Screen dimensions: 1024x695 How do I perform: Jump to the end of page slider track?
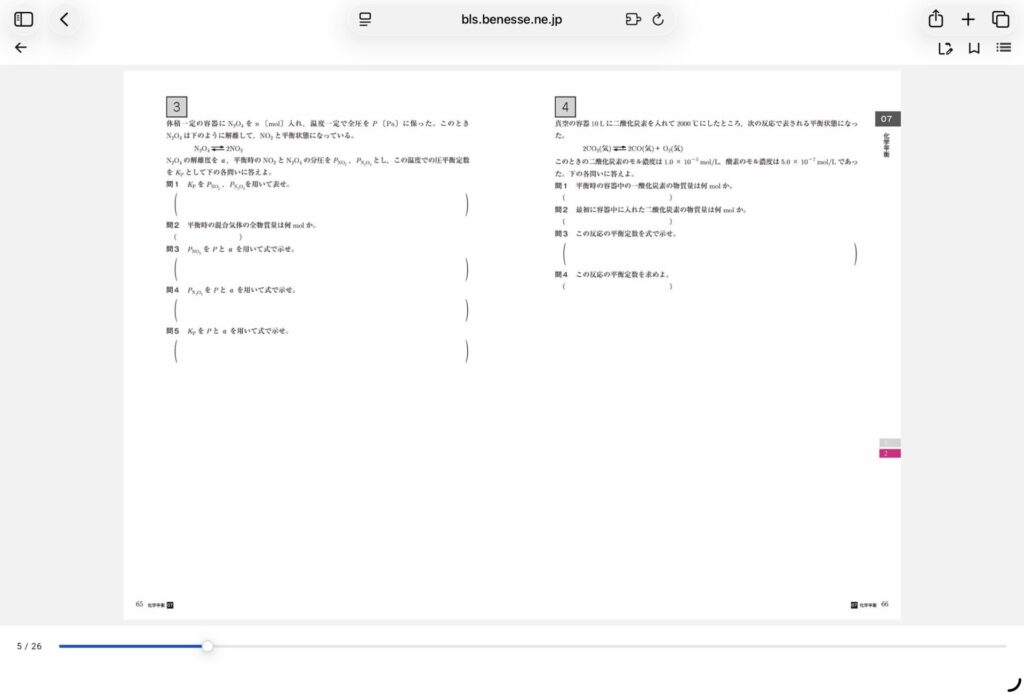[x=1004, y=646]
